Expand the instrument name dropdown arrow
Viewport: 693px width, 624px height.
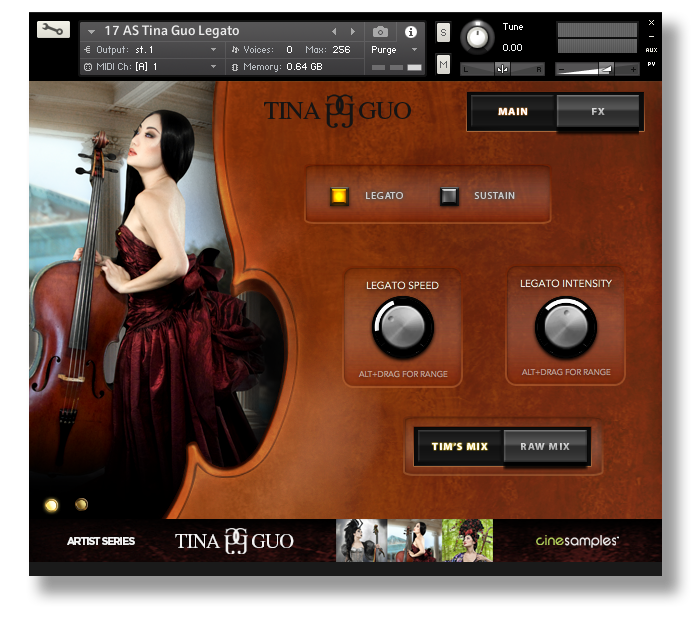91,32
